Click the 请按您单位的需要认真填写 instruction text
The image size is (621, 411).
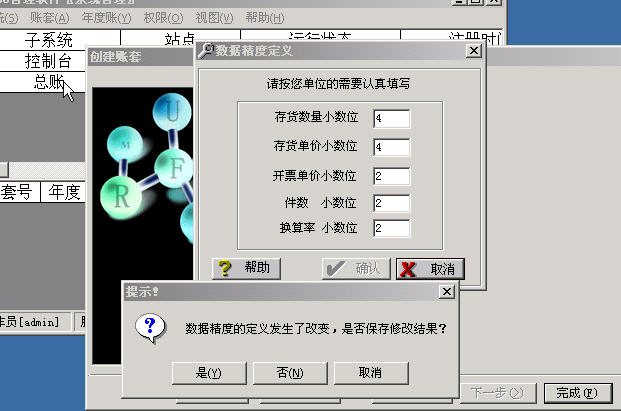[338, 84]
